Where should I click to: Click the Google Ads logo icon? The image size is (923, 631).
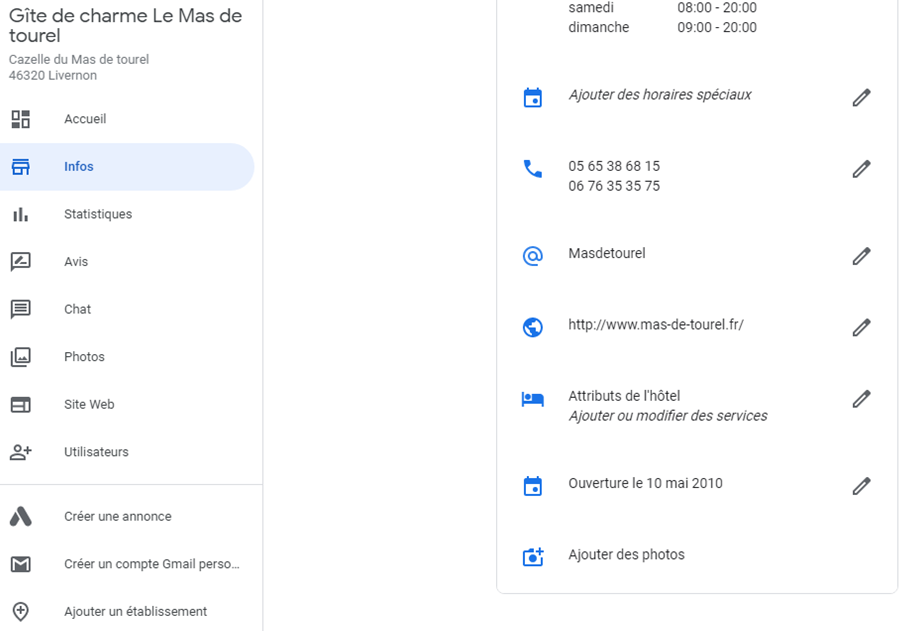click(x=21, y=516)
